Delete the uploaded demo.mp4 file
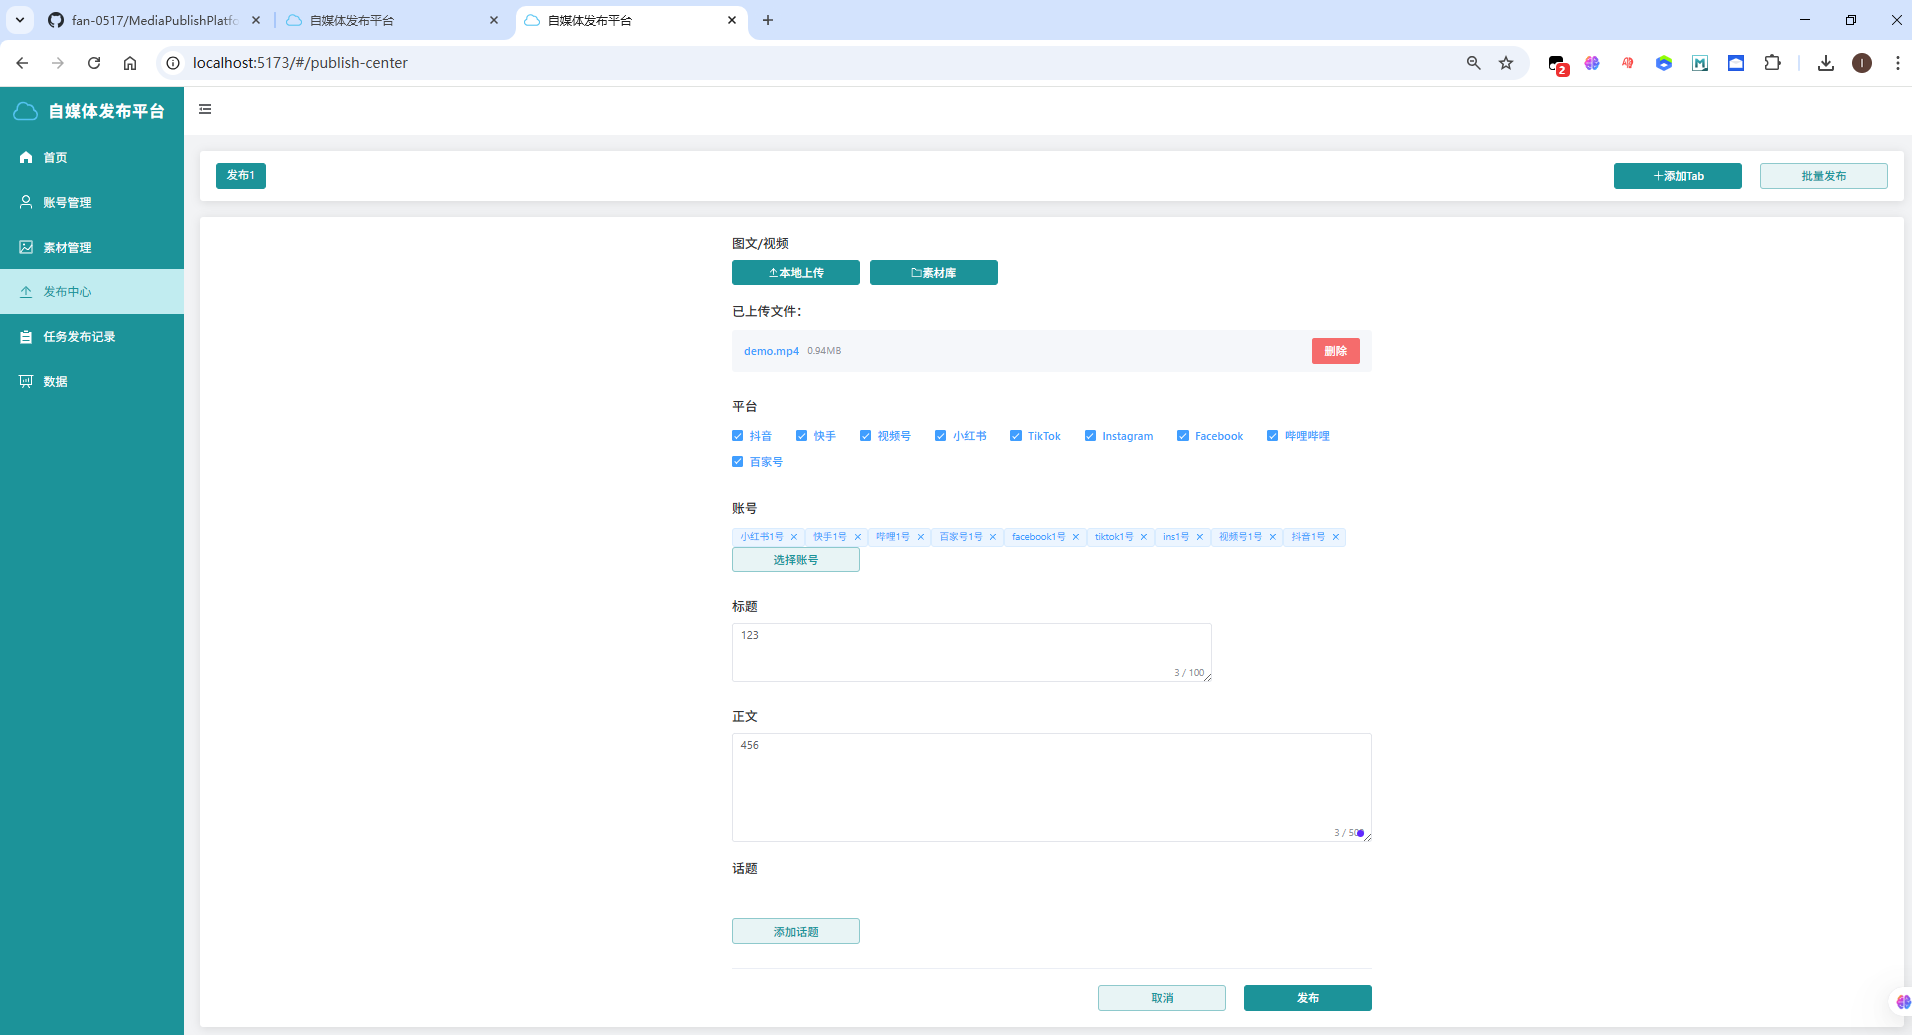 (1335, 351)
